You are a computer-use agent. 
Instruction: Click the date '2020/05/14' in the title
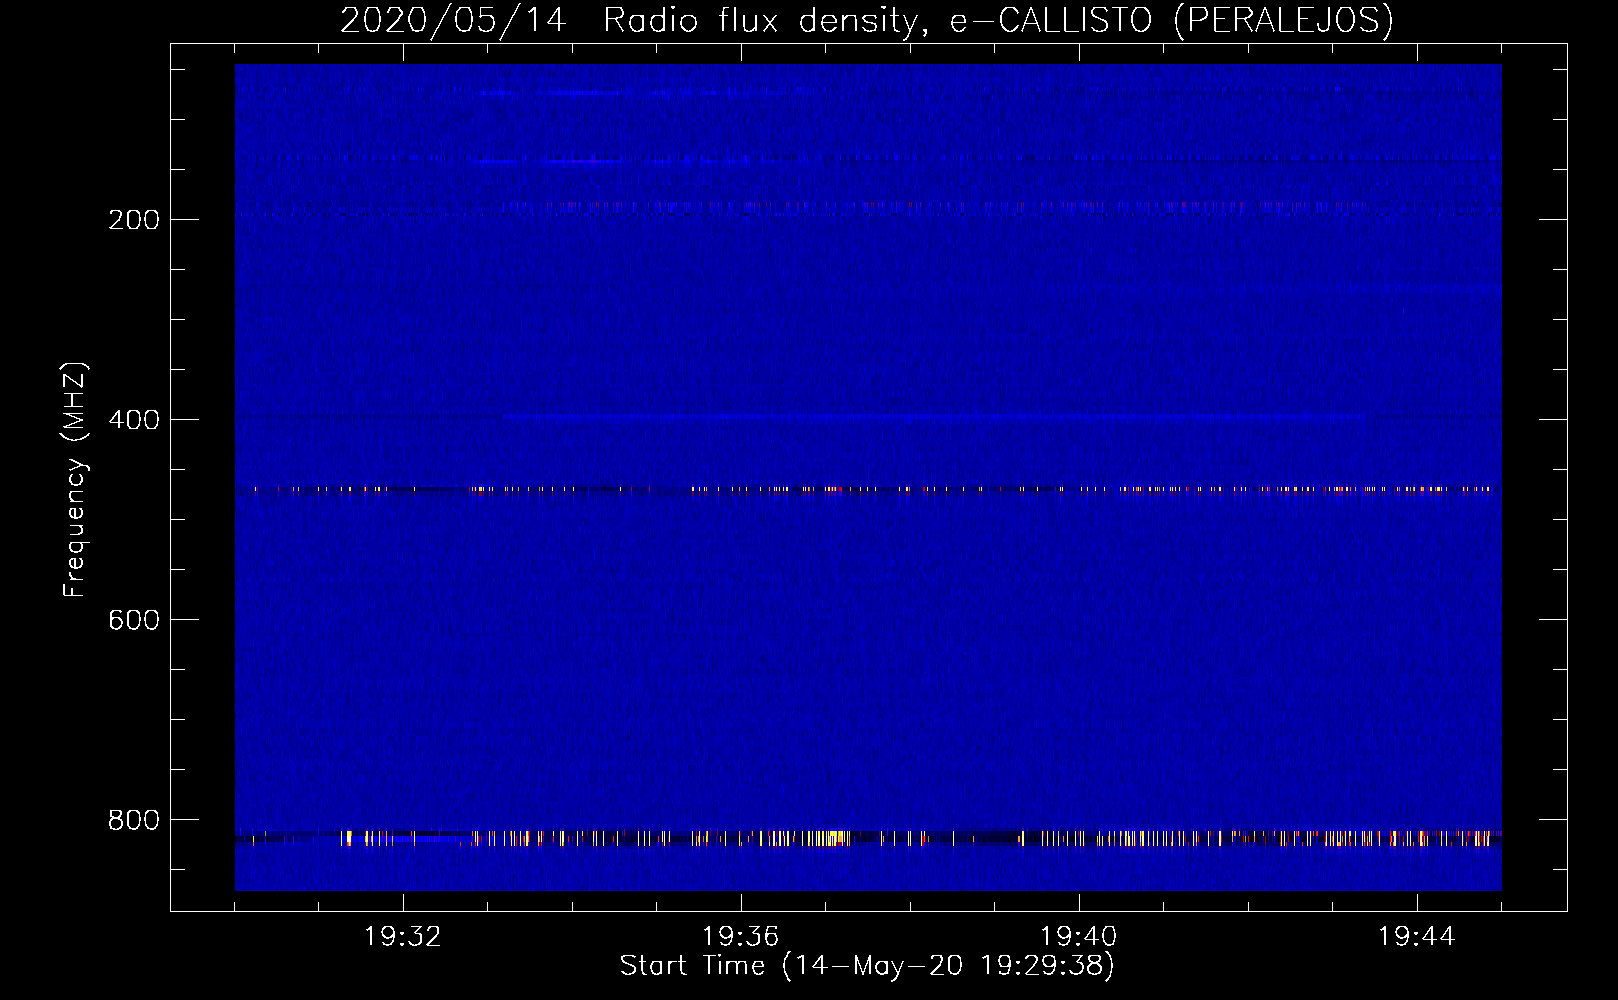[x=453, y=20]
